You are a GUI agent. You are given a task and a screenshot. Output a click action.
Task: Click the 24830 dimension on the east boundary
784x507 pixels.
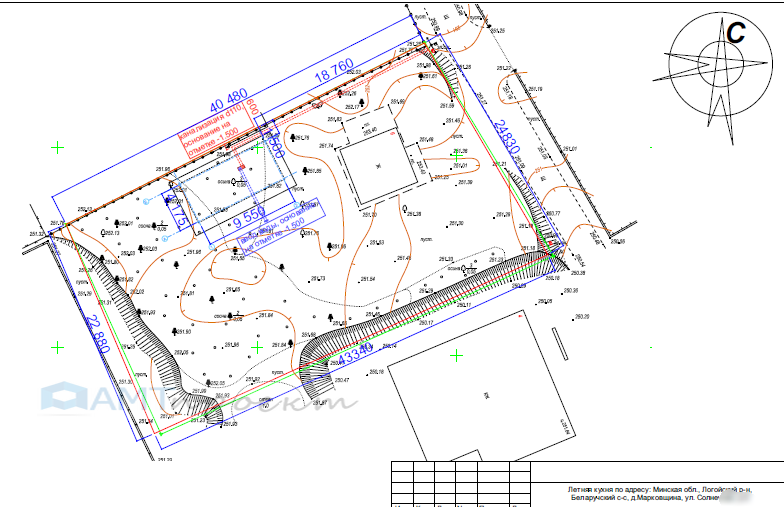coord(508,135)
